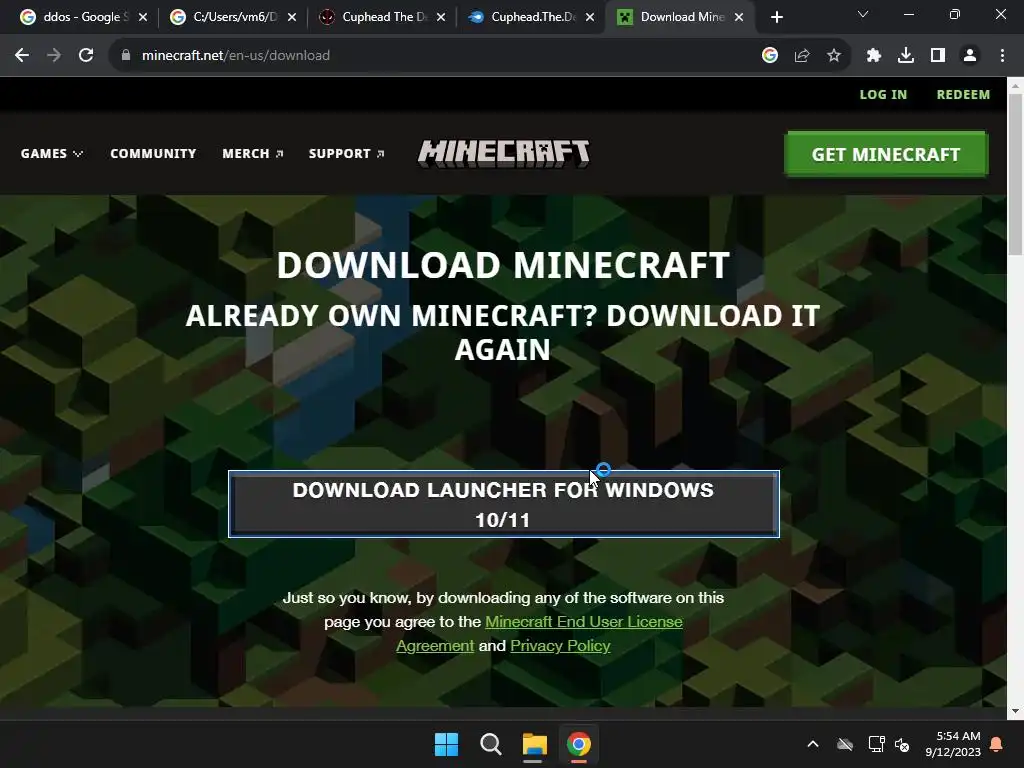Open the SUPPORT external link

346,153
